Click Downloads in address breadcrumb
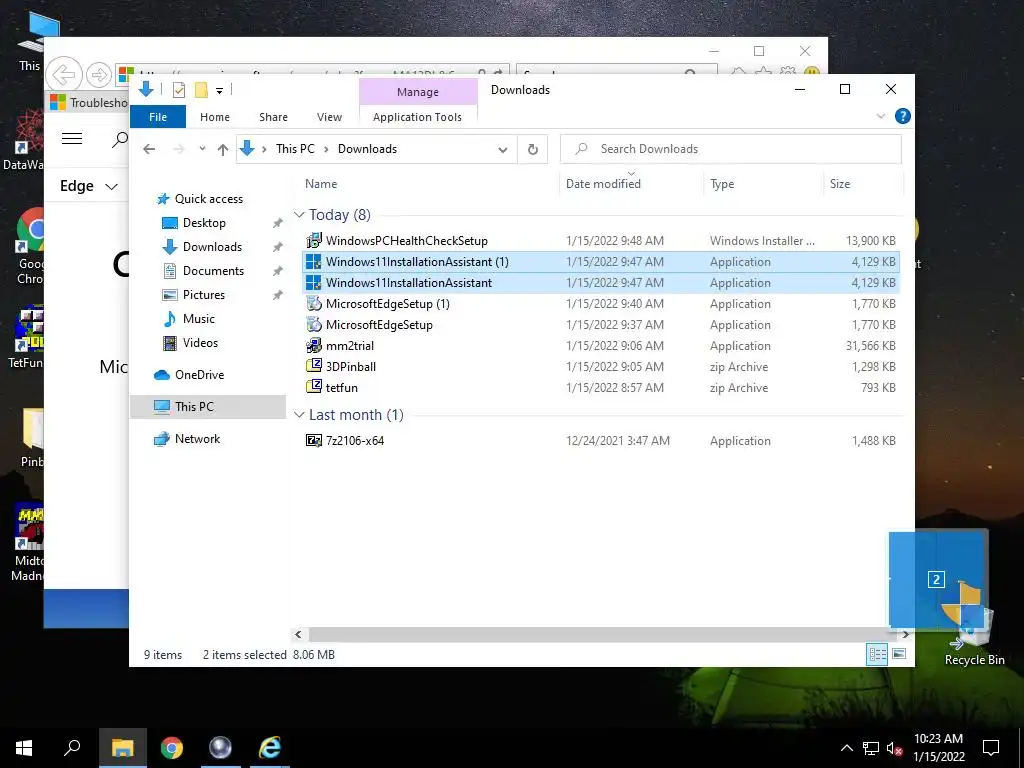 point(367,149)
